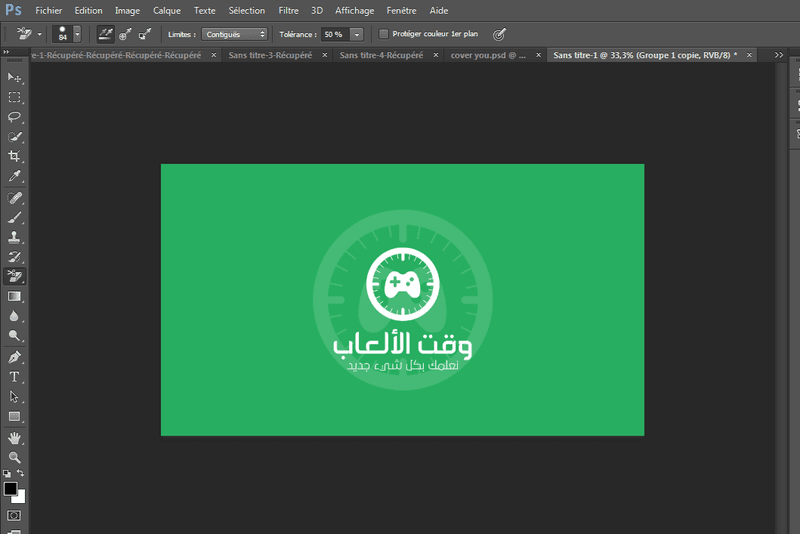
Task: Select the Eyedropper tool
Action: (14, 176)
